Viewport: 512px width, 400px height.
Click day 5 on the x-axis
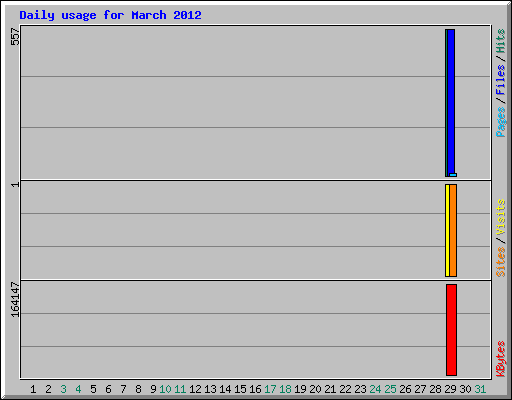coord(93,389)
